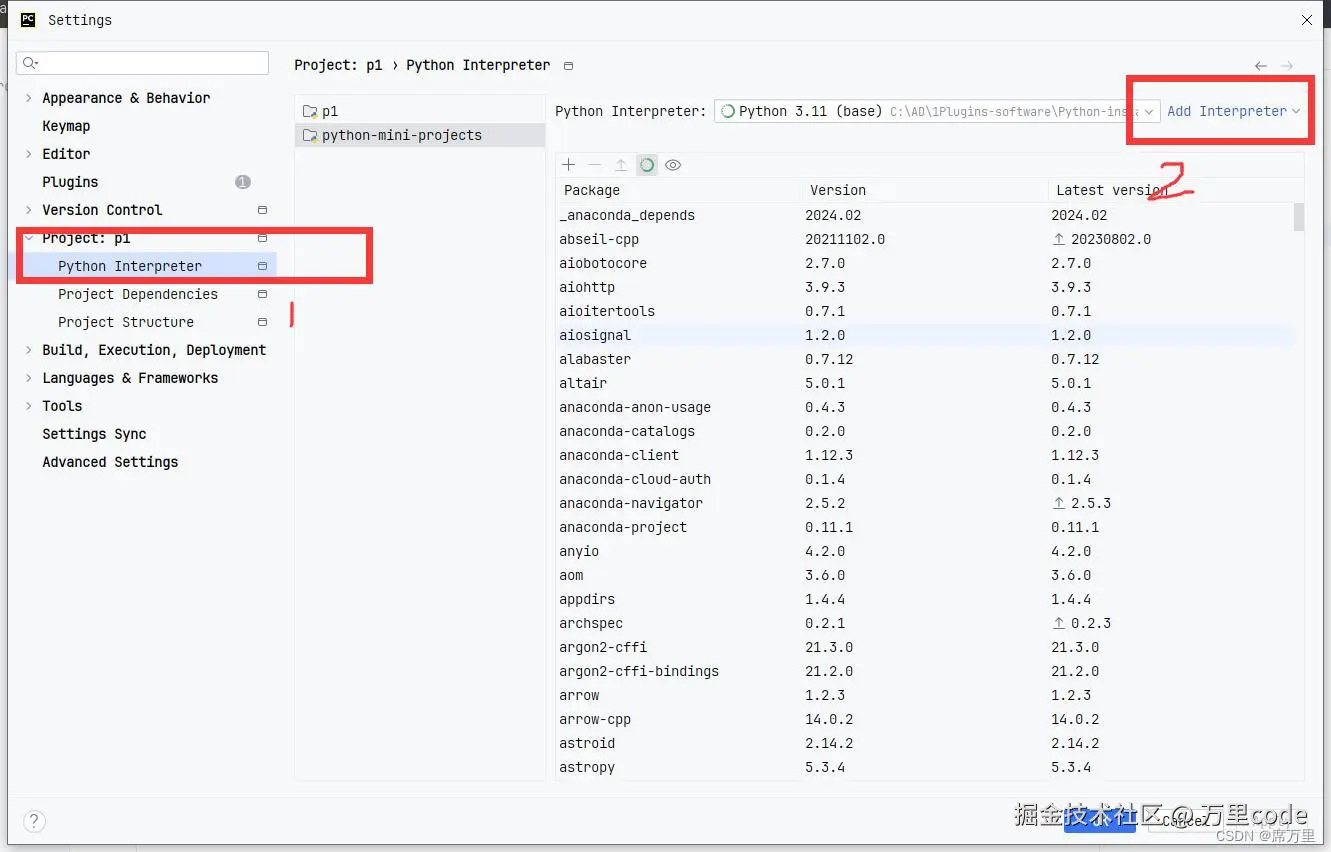Select the archspec package row
Image resolution: width=1331 pixels, height=852 pixels.
tap(925, 623)
